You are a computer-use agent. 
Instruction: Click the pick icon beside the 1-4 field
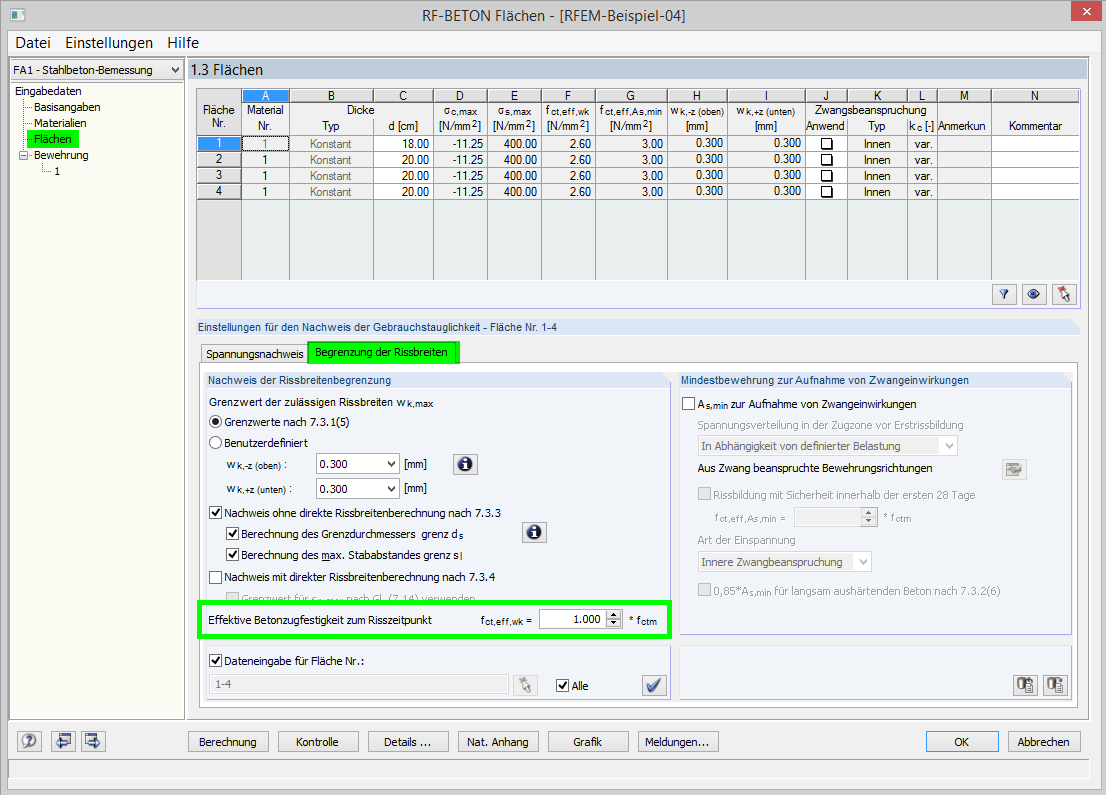click(525, 685)
